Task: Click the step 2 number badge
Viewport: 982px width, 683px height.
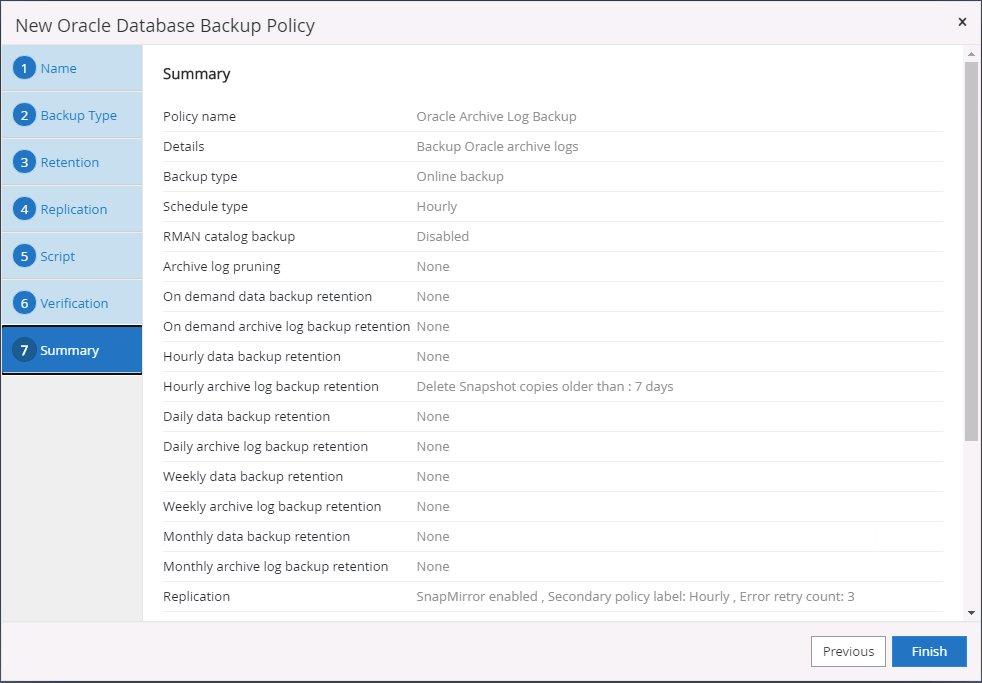Action: pyautogui.click(x=25, y=115)
